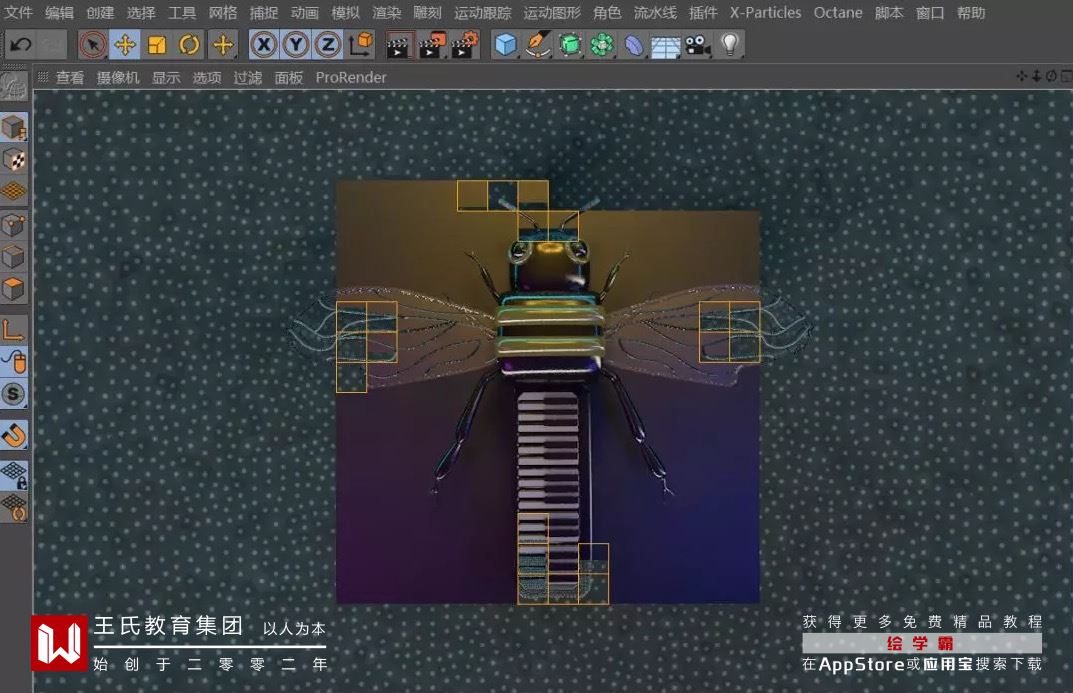Open the 创建 menu

point(100,12)
